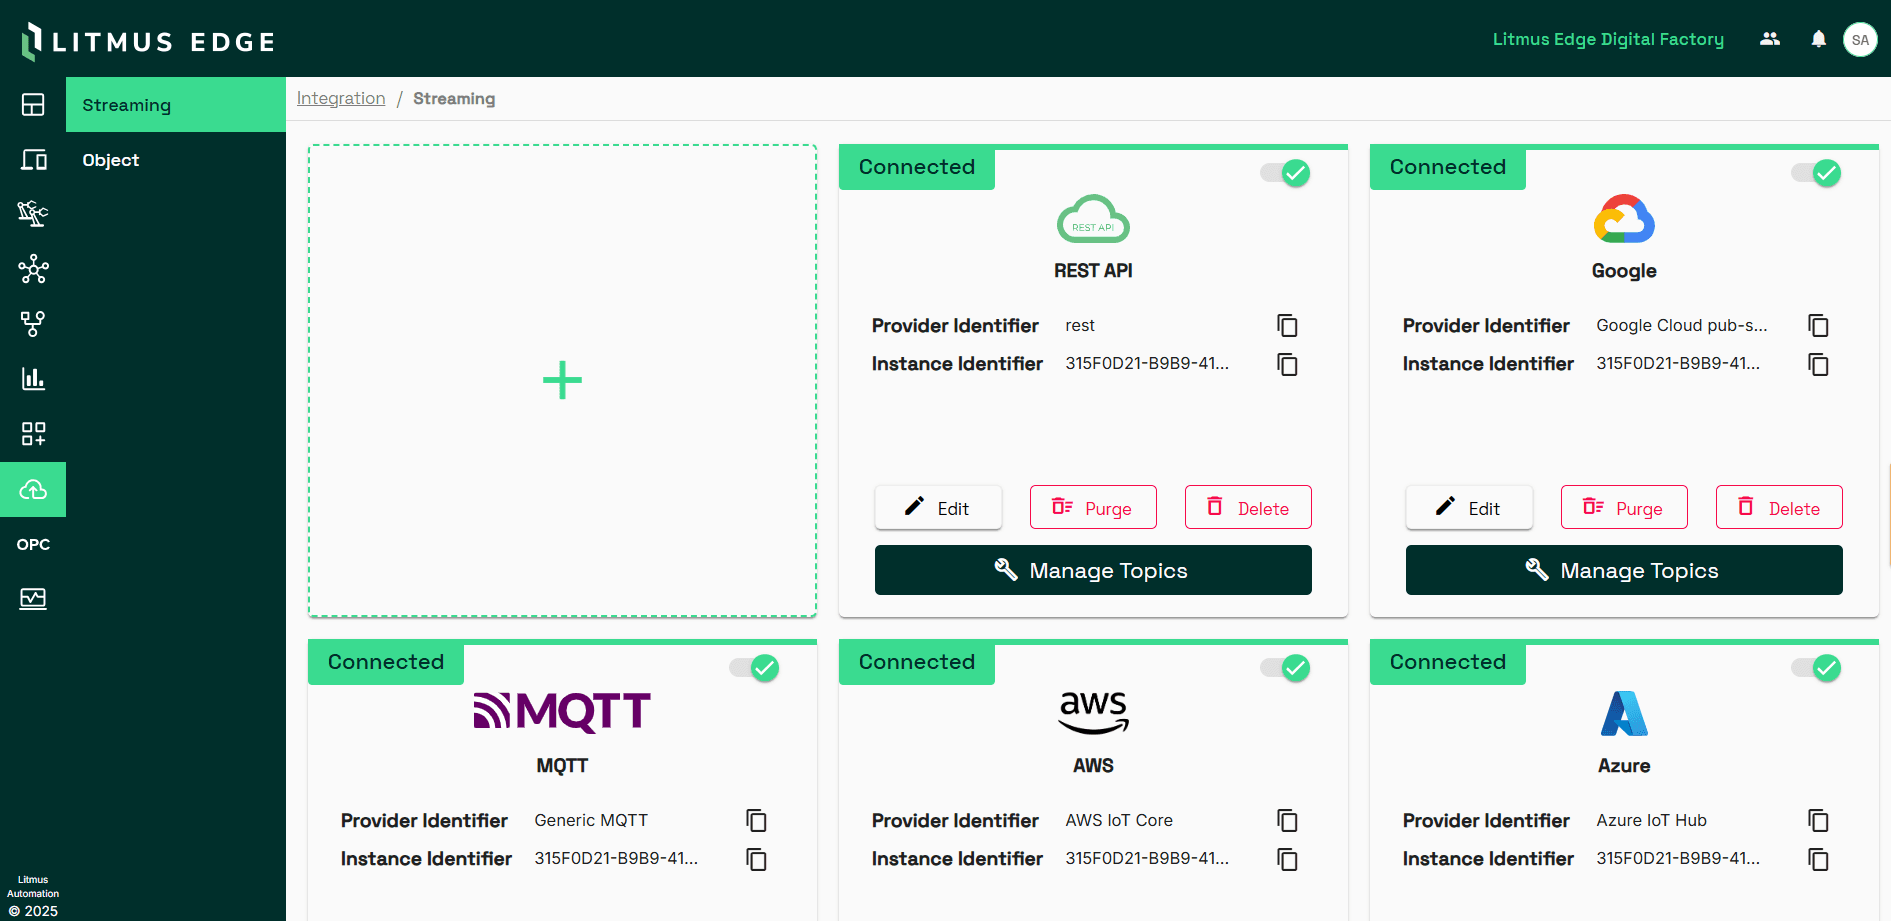Add a new streaming connector with the plus tile
The width and height of the screenshot is (1891, 921).
562,380
